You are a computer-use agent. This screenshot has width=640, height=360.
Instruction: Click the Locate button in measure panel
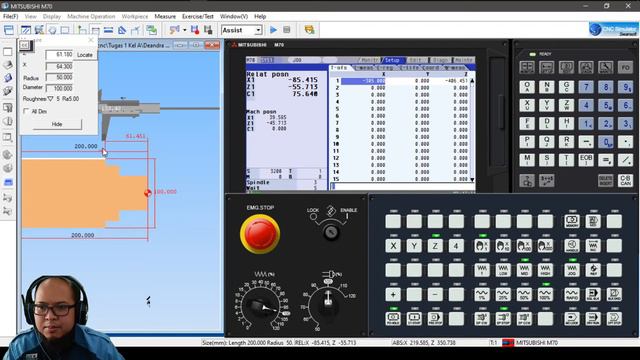[84, 55]
